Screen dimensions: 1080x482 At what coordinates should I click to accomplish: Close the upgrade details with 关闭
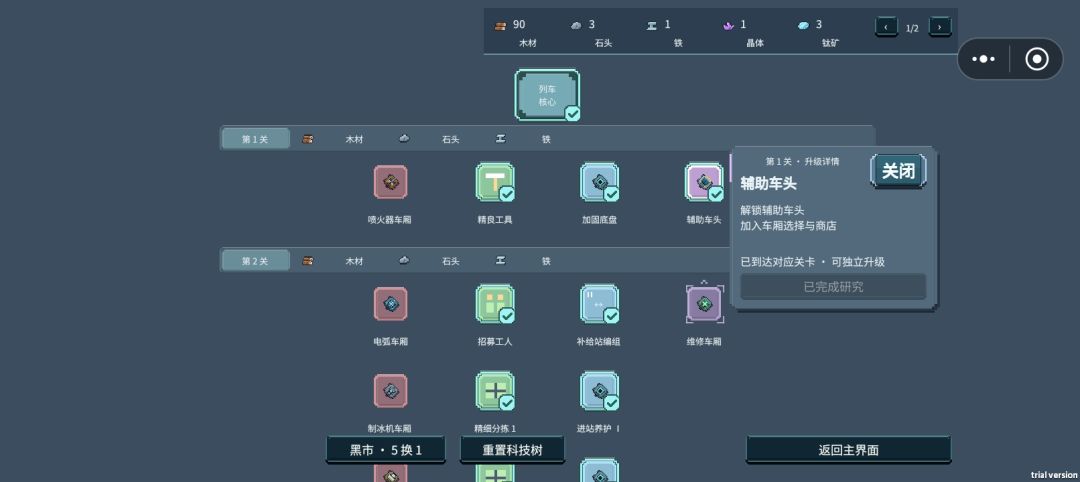(x=898, y=171)
